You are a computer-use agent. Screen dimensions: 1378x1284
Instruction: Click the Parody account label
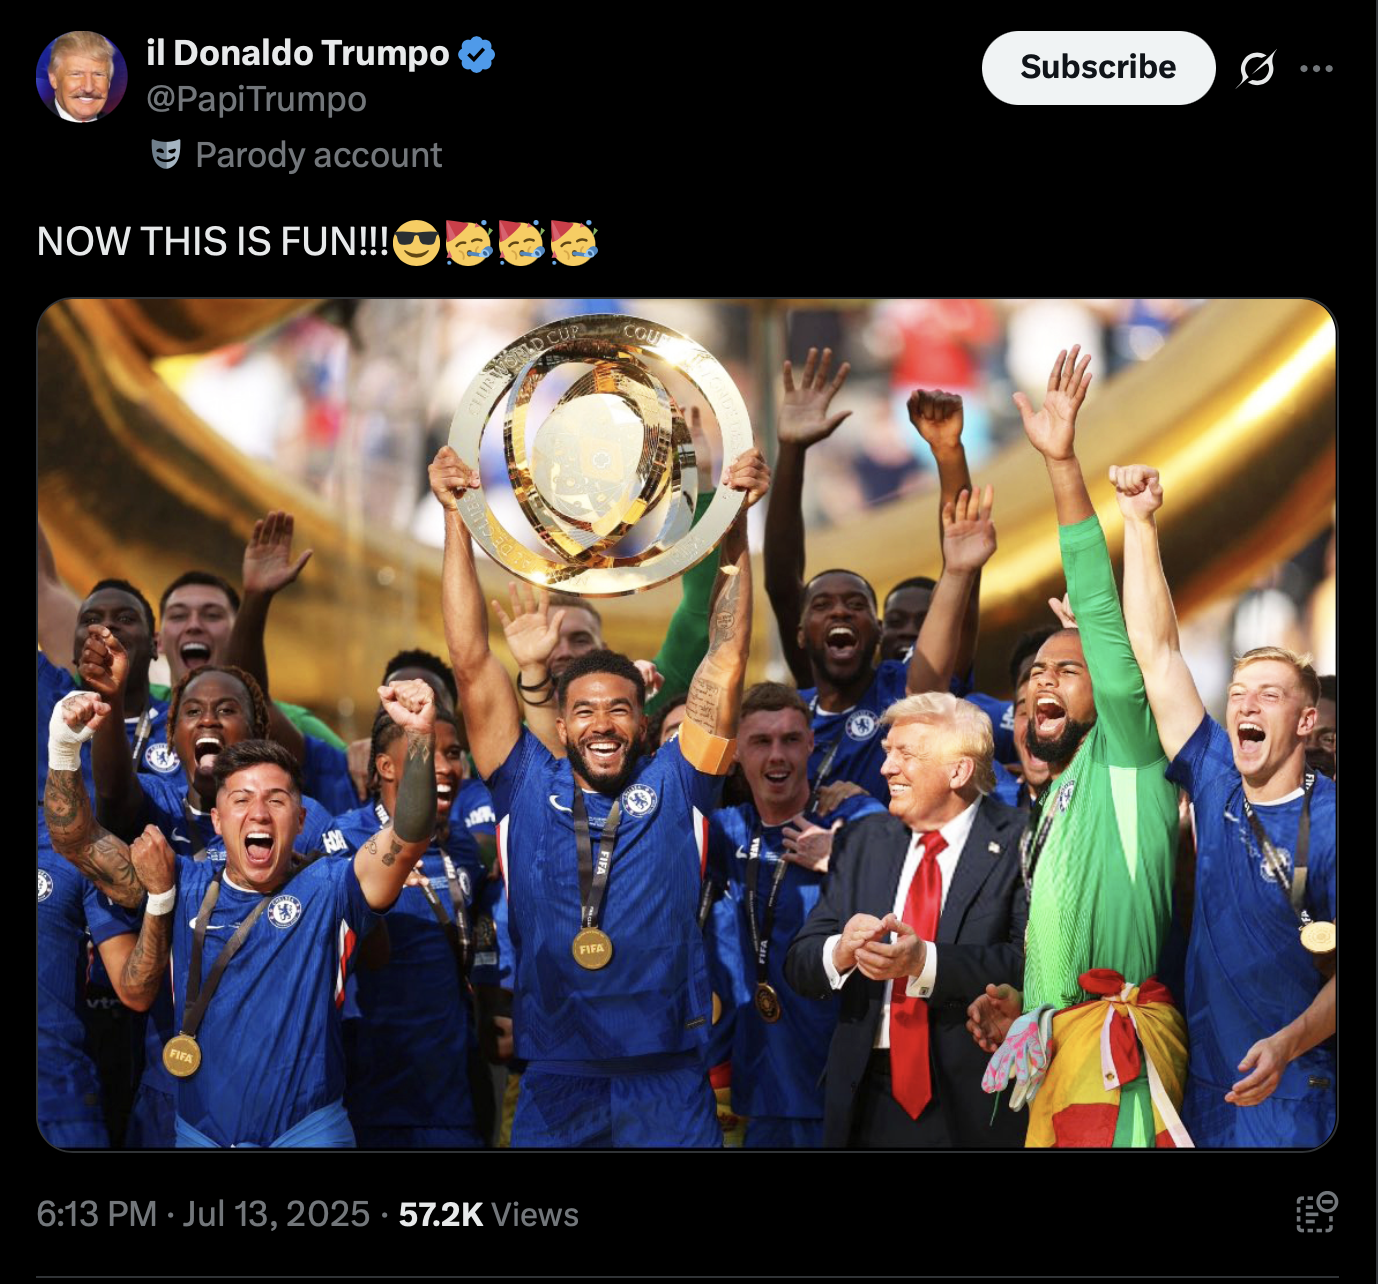(318, 155)
